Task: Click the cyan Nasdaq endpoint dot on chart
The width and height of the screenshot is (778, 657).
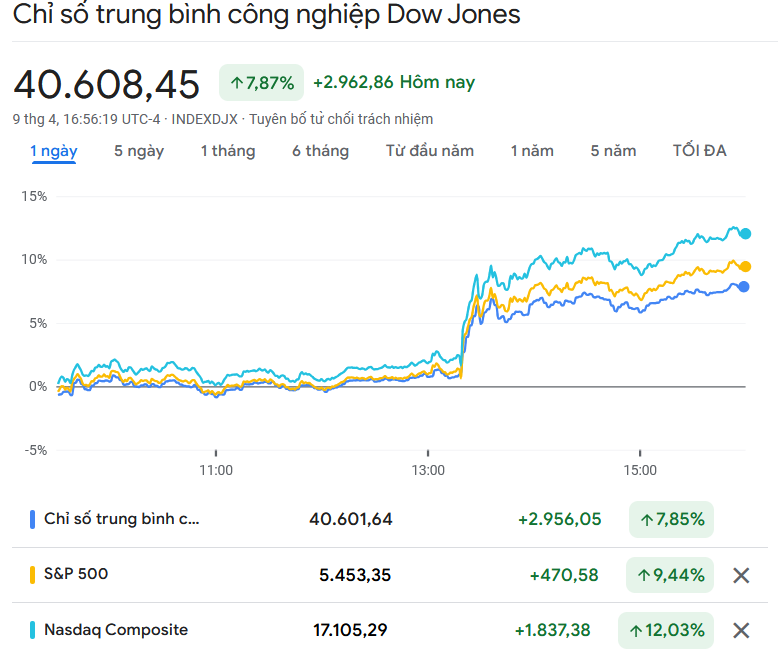Action: [x=745, y=234]
